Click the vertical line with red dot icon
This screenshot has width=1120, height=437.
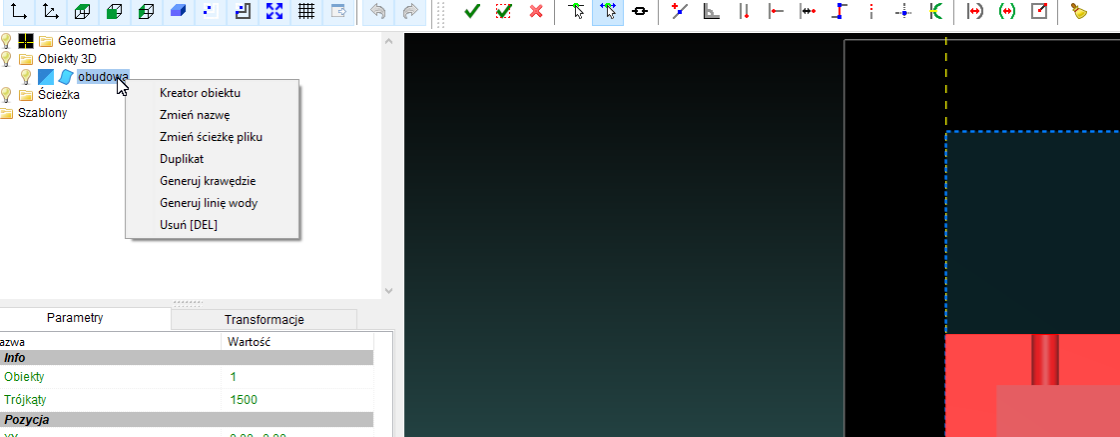(x=744, y=11)
